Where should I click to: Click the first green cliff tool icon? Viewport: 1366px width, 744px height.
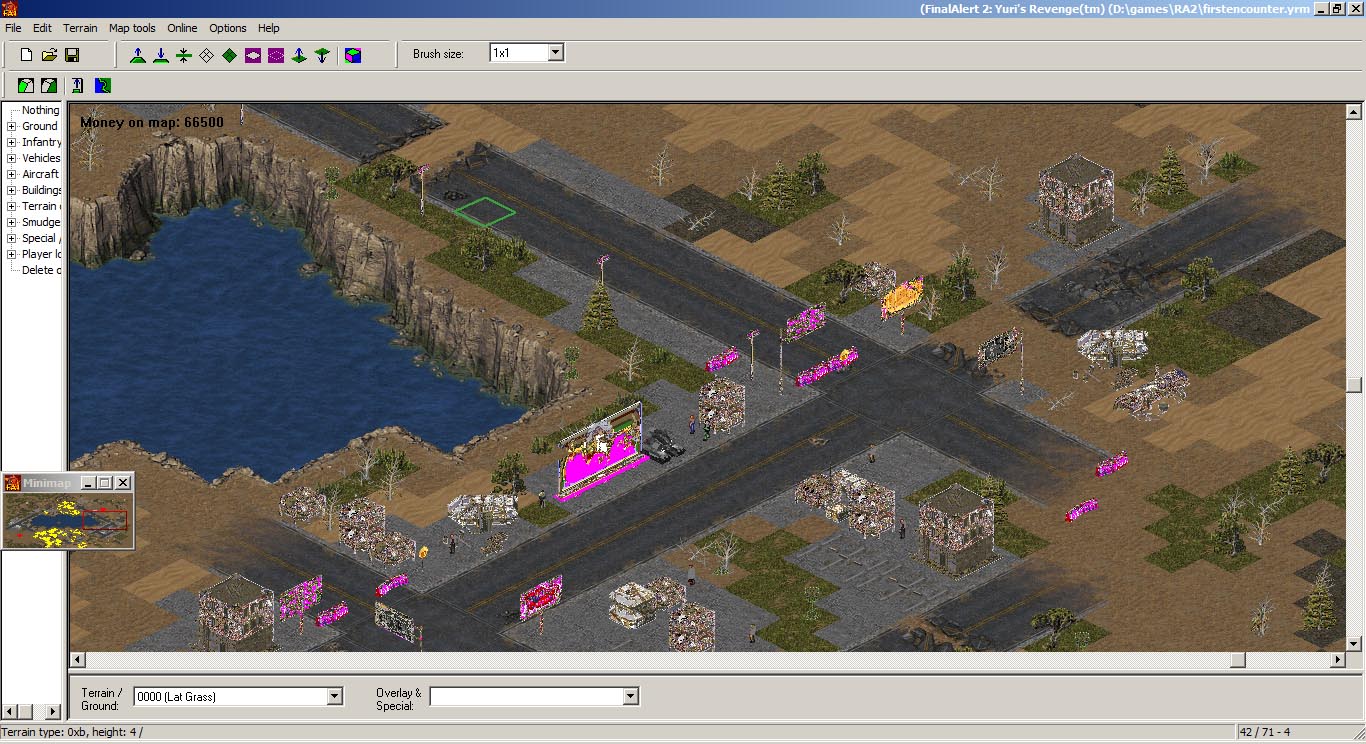pos(26,86)
